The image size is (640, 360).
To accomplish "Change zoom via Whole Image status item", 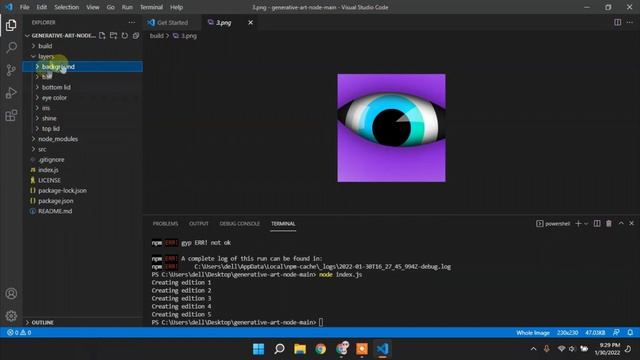I will click(x=533, y=333).
